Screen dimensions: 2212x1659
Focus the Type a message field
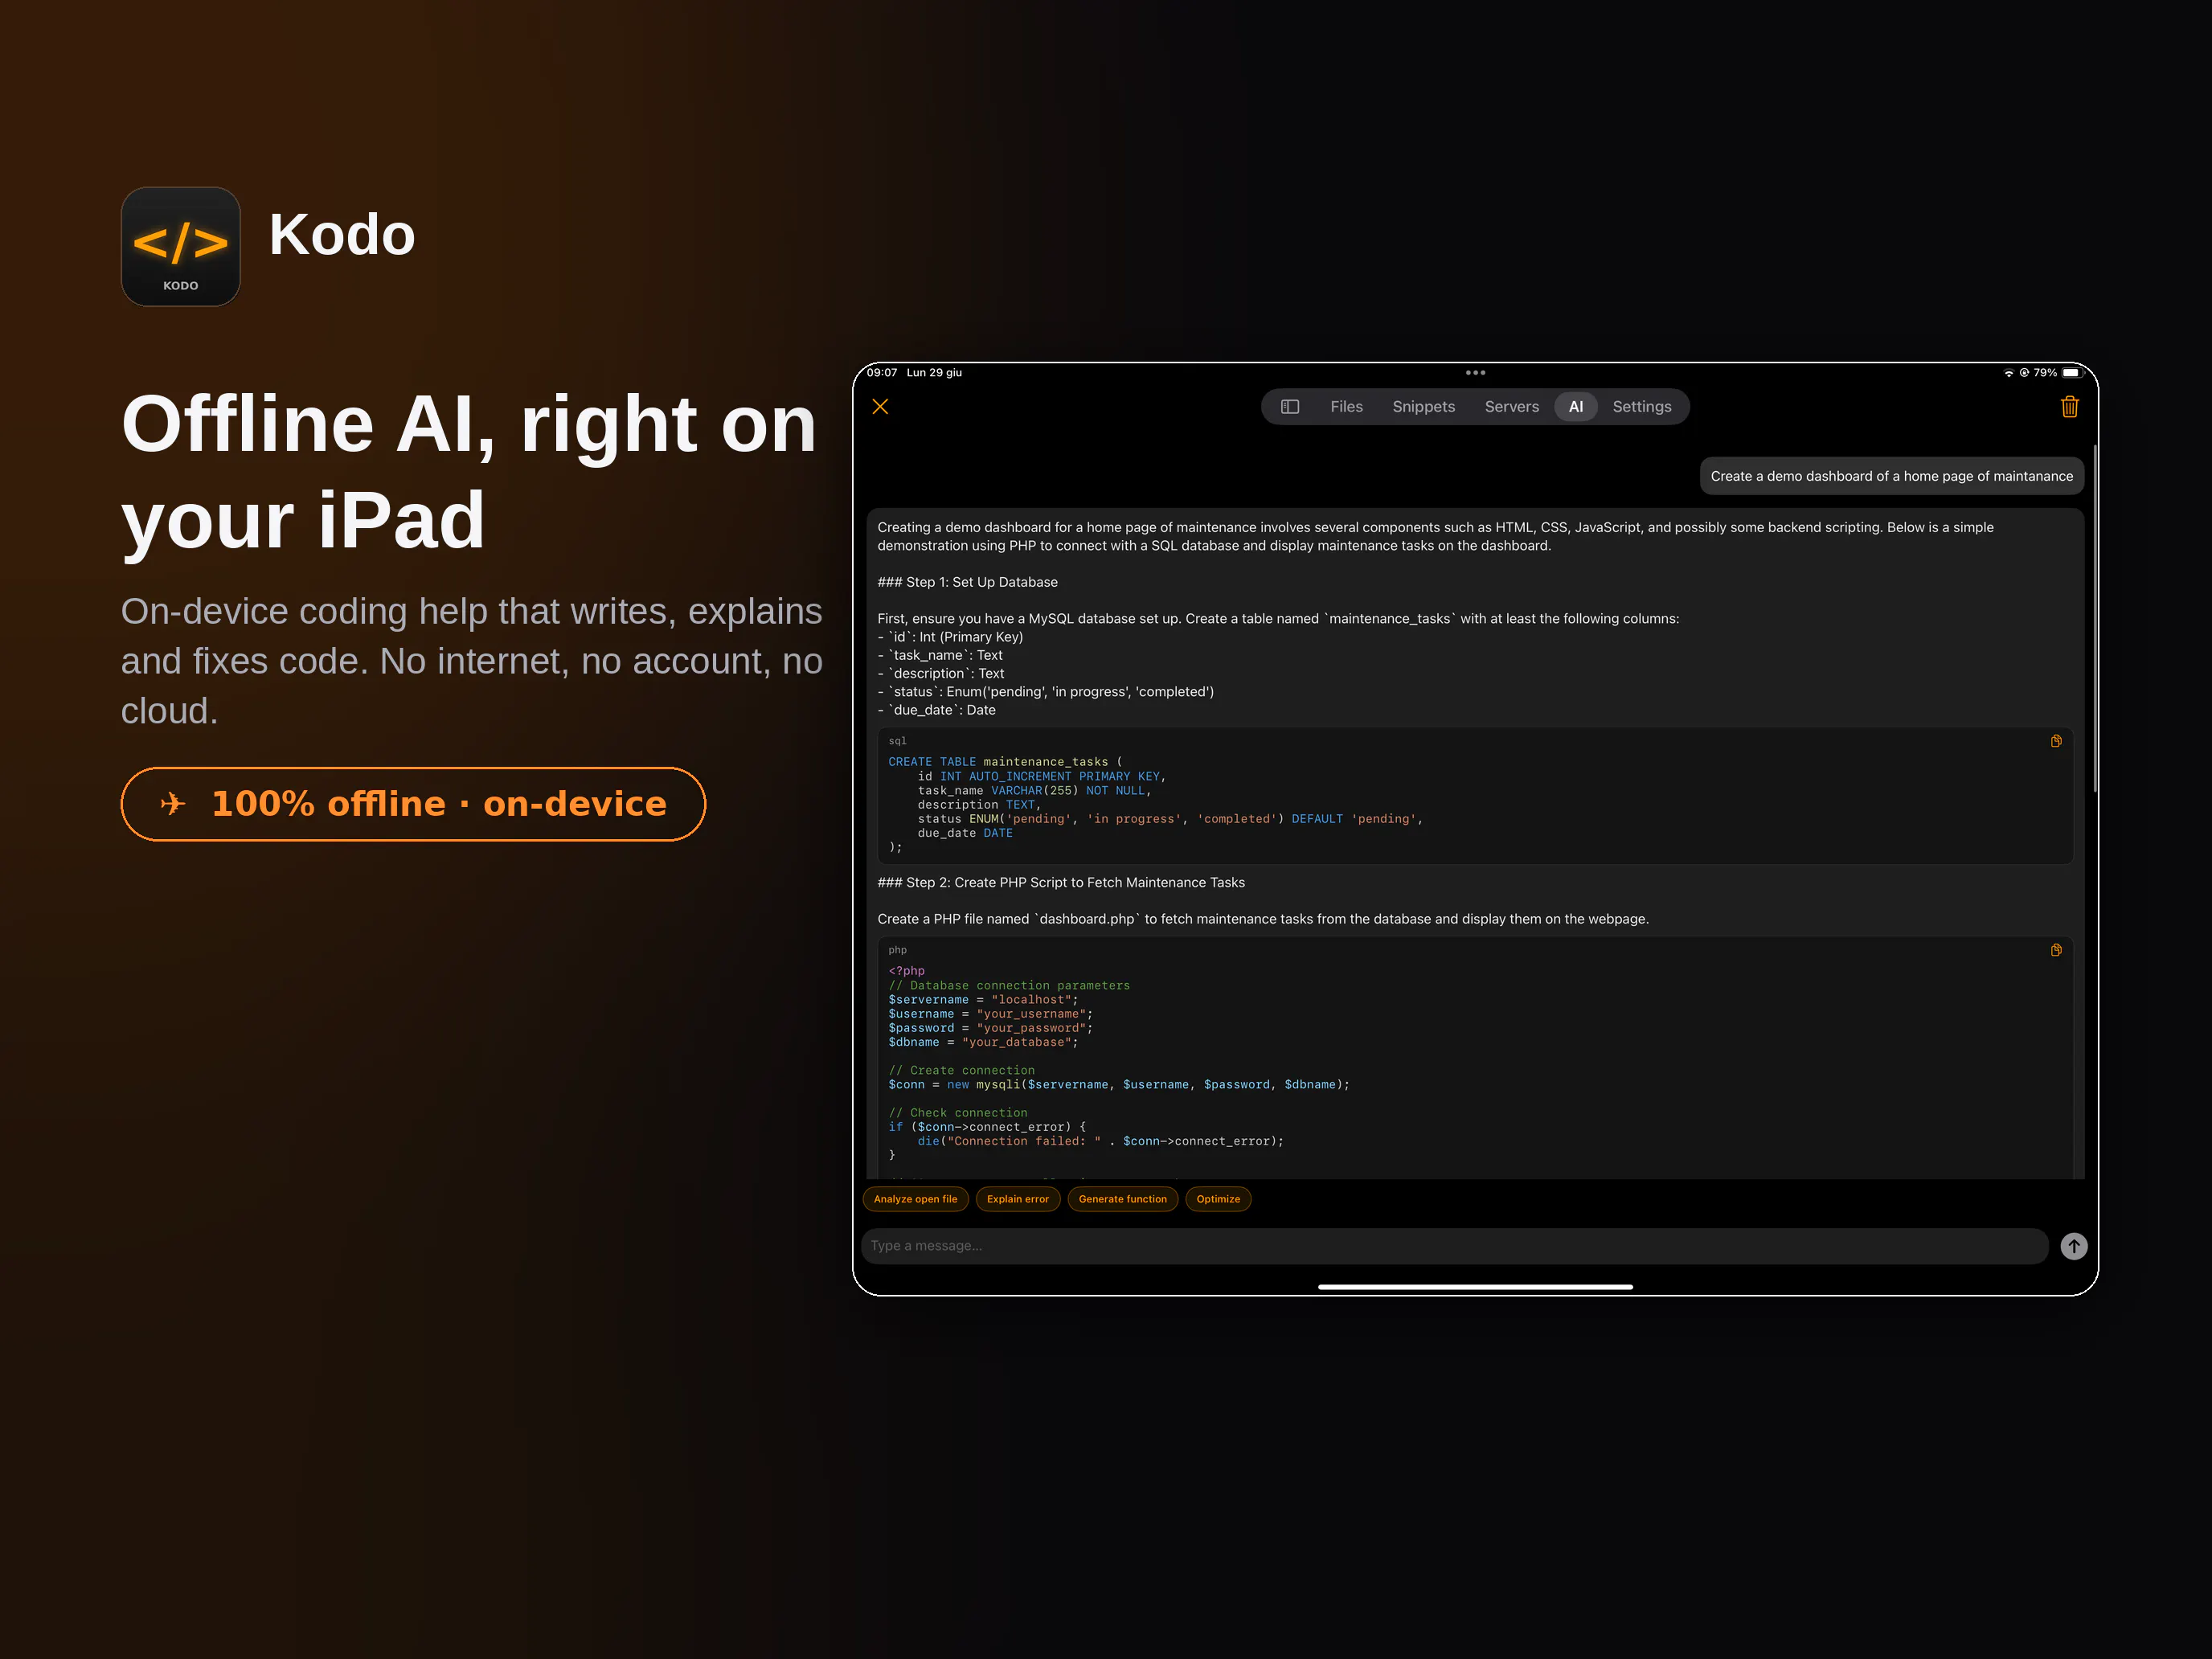coord(1454,1246)
